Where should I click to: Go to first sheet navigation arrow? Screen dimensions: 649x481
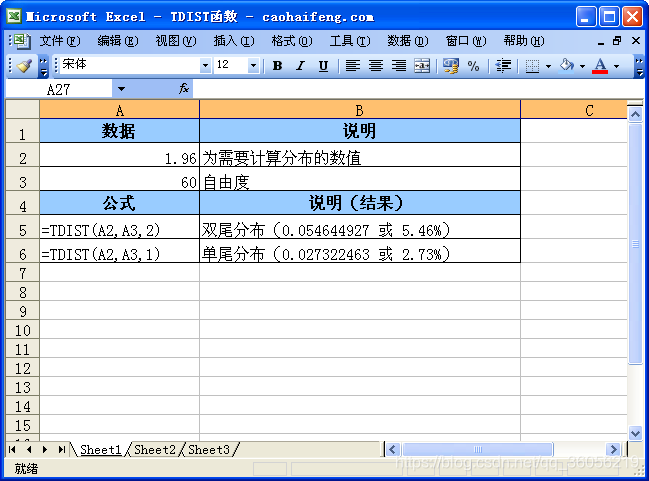click(12, 450)
